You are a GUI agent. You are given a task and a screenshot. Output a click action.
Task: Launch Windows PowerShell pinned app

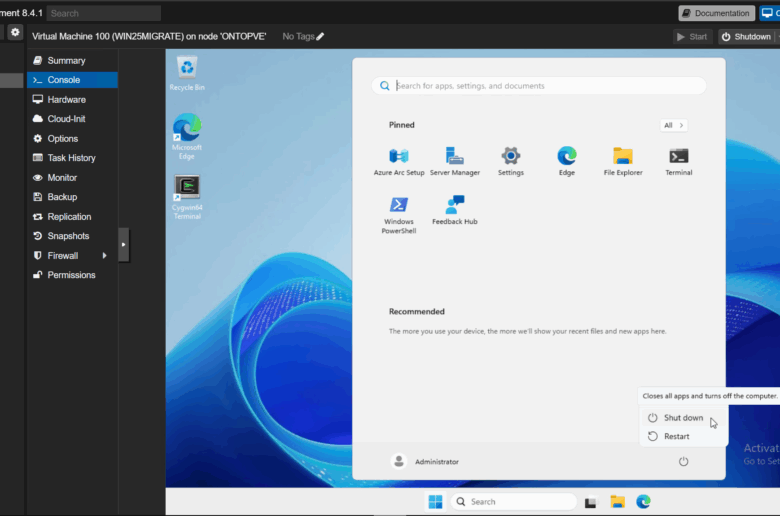399,215
